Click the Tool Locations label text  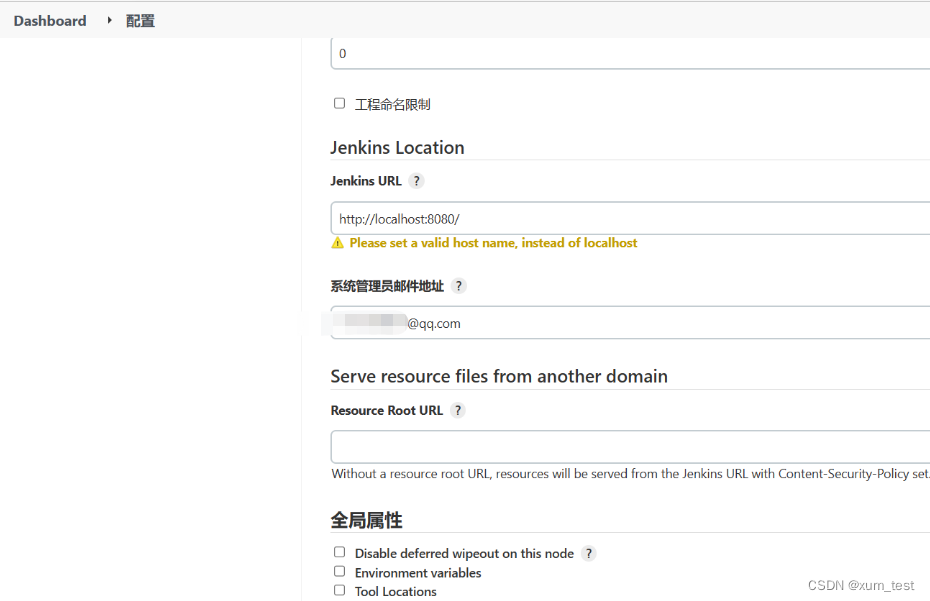[396, 592]
